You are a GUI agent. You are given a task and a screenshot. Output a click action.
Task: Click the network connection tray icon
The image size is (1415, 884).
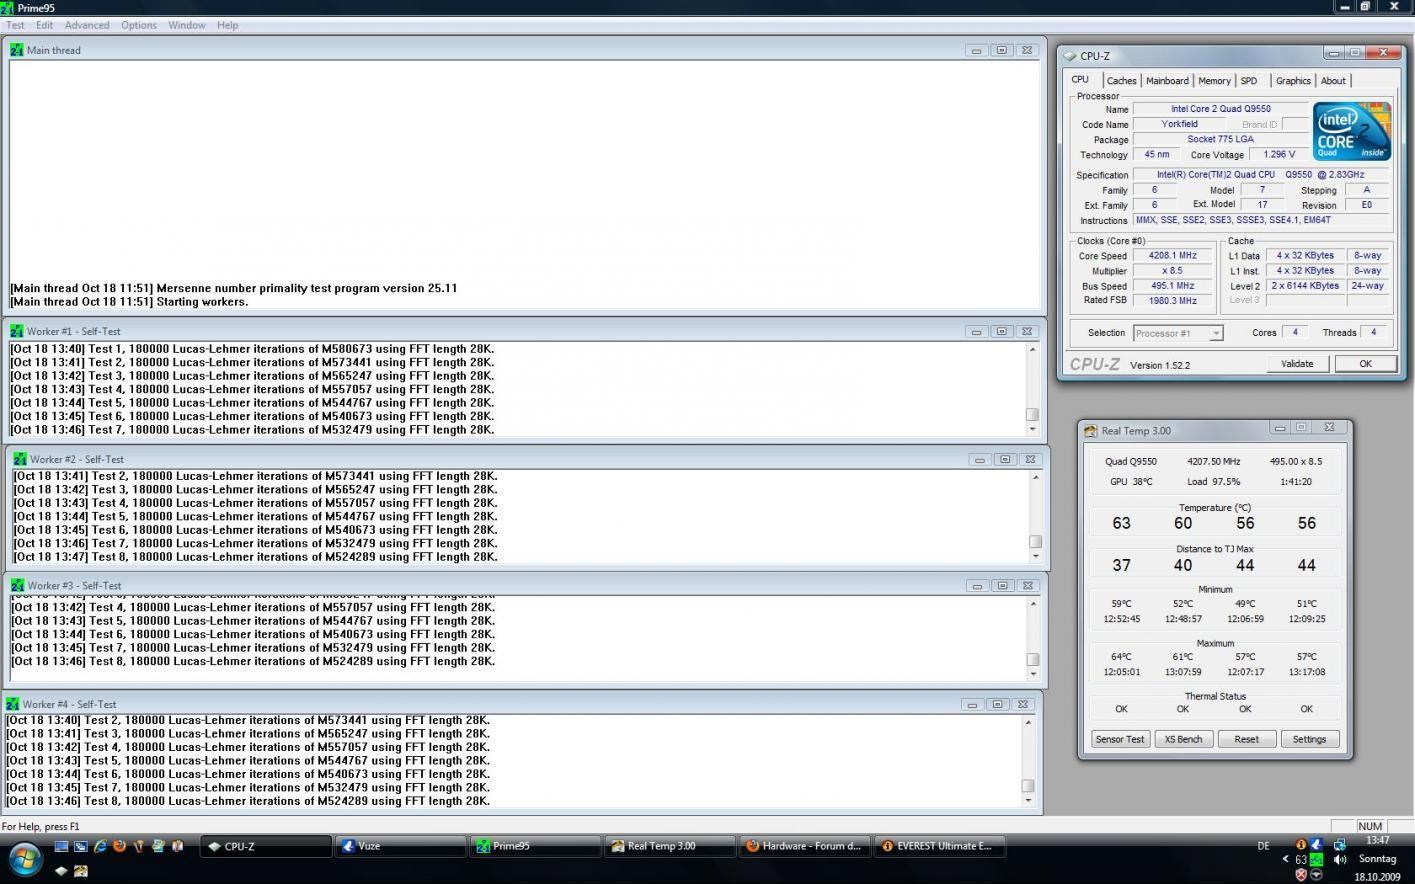pyautogui.click(x=1339, y=845)
